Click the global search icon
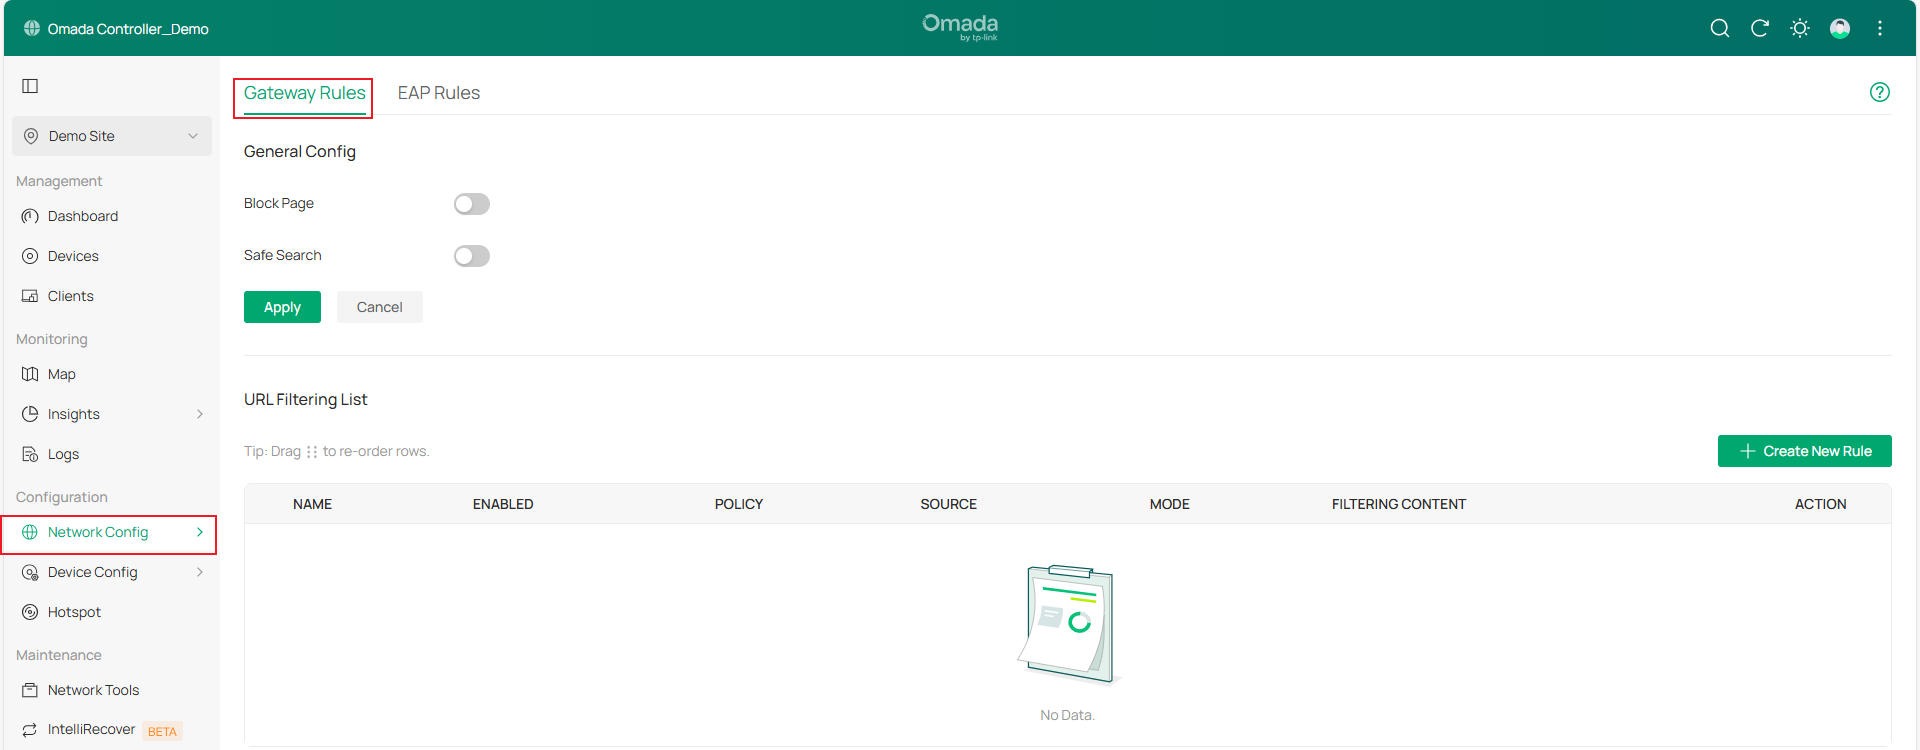This screenshot has height=750, width=1920. (1720, 28)
